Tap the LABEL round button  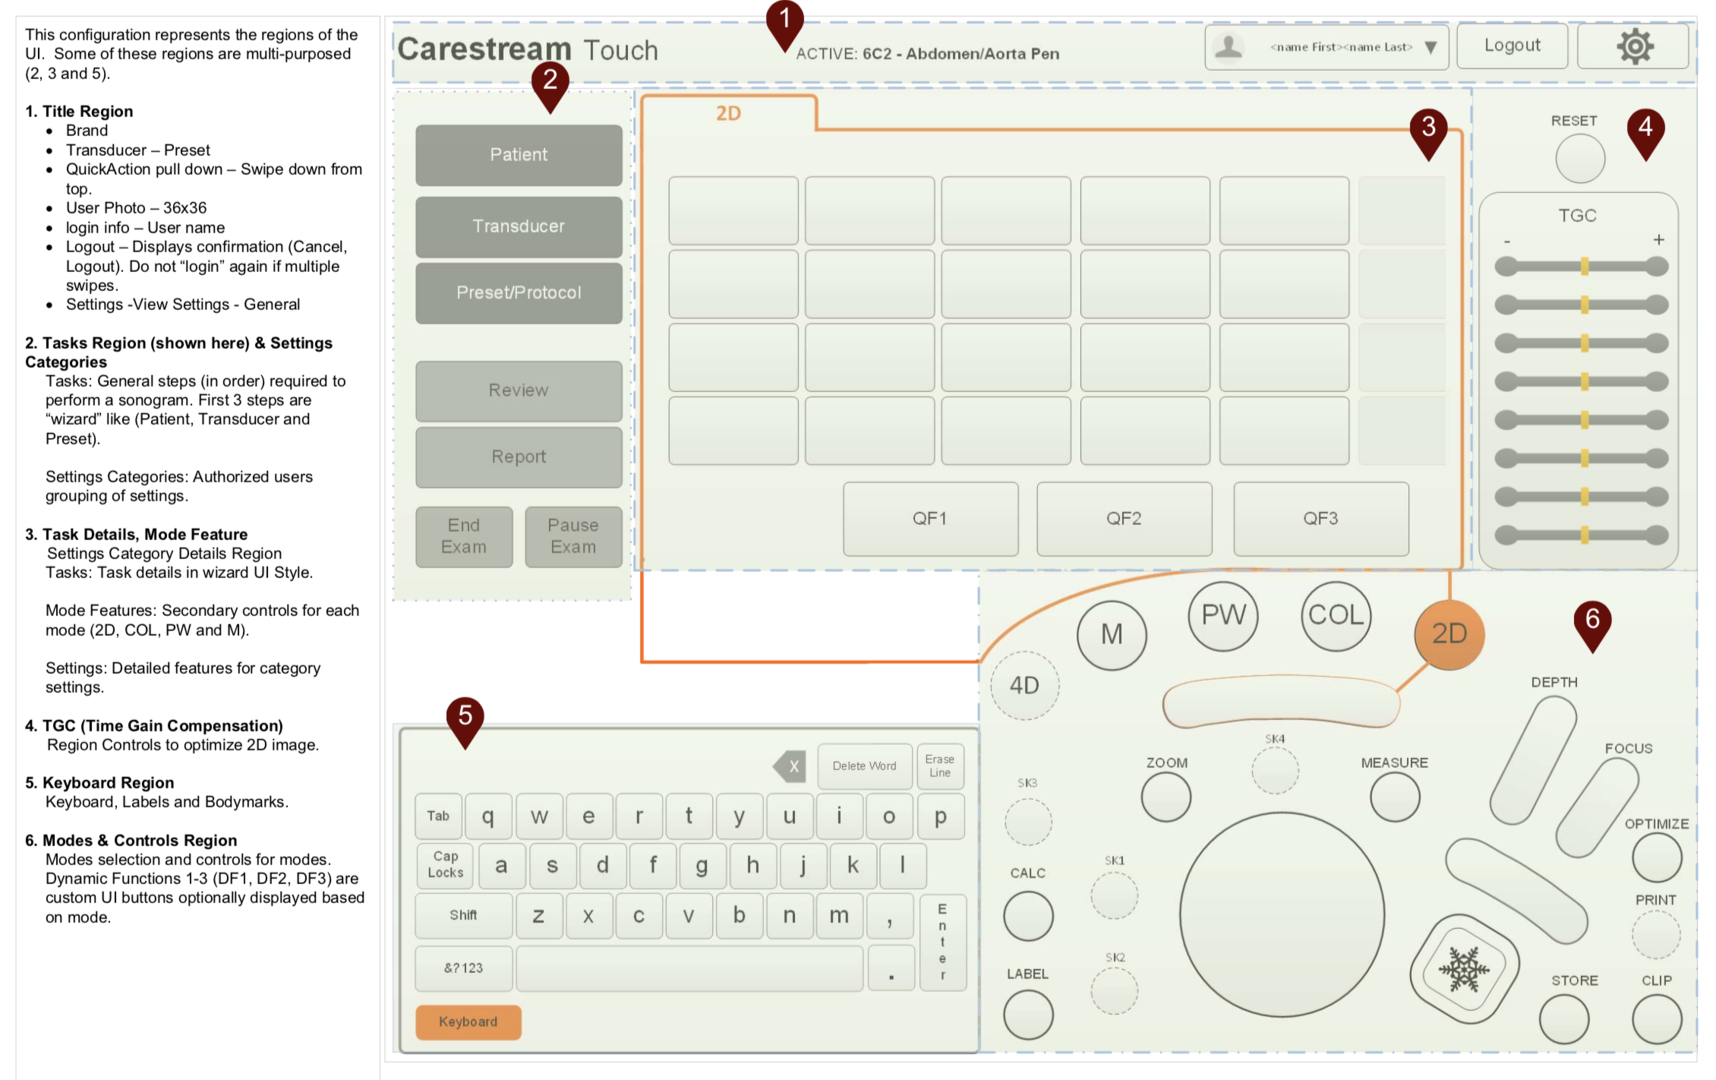click(x=1028, y=1015)
